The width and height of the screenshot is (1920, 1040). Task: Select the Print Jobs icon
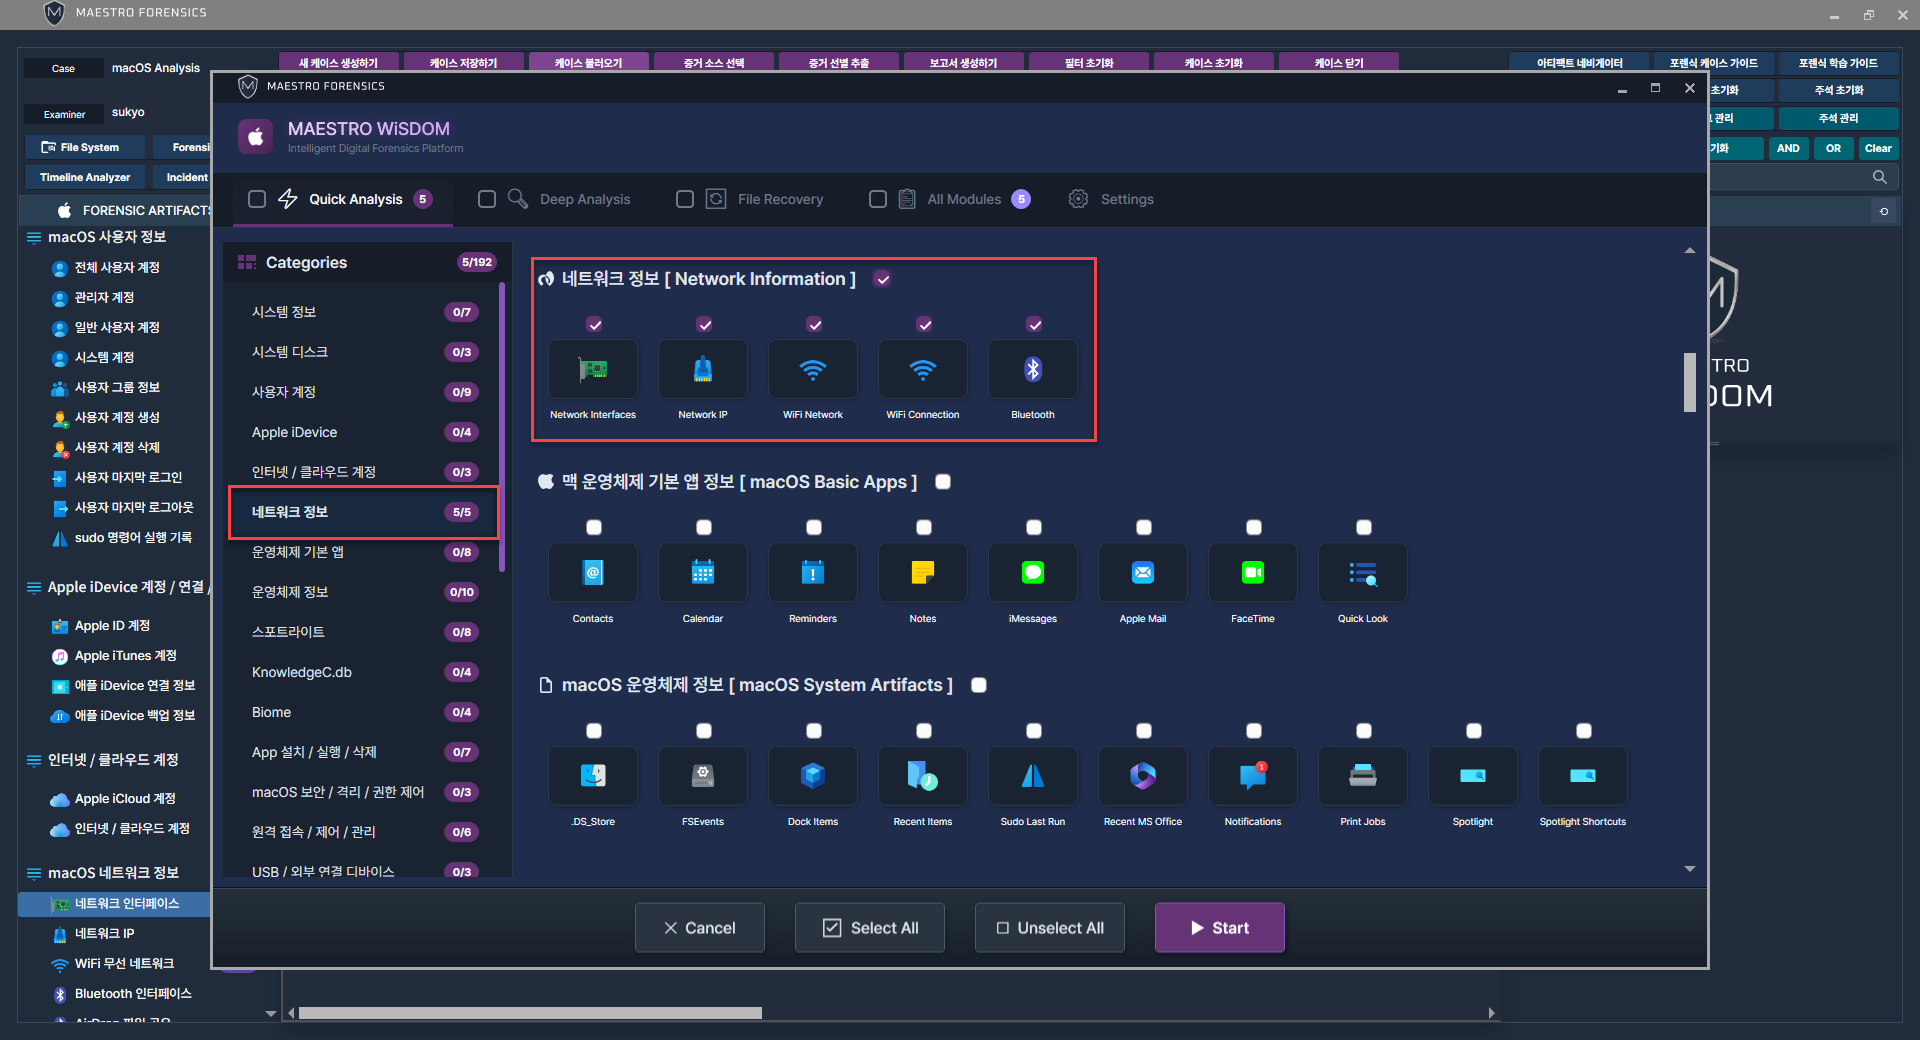pos(1362,776)
